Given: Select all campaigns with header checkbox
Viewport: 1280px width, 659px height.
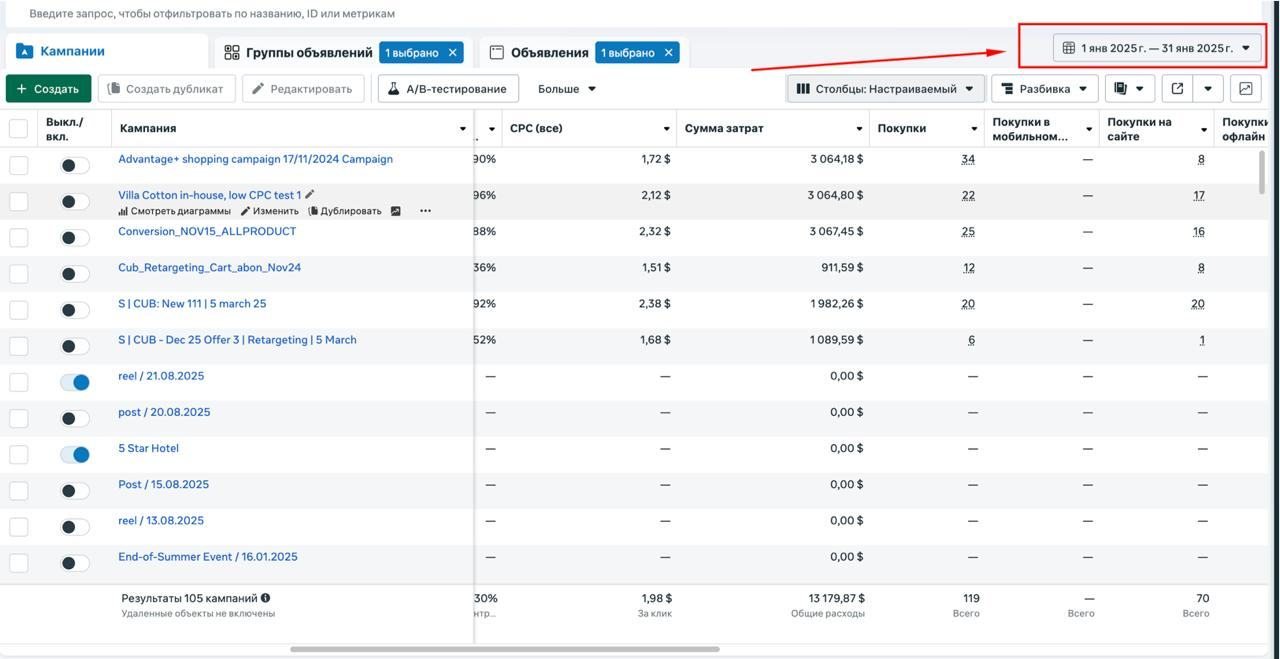Looking at the screenshot, I should click(x=19, y=128).
